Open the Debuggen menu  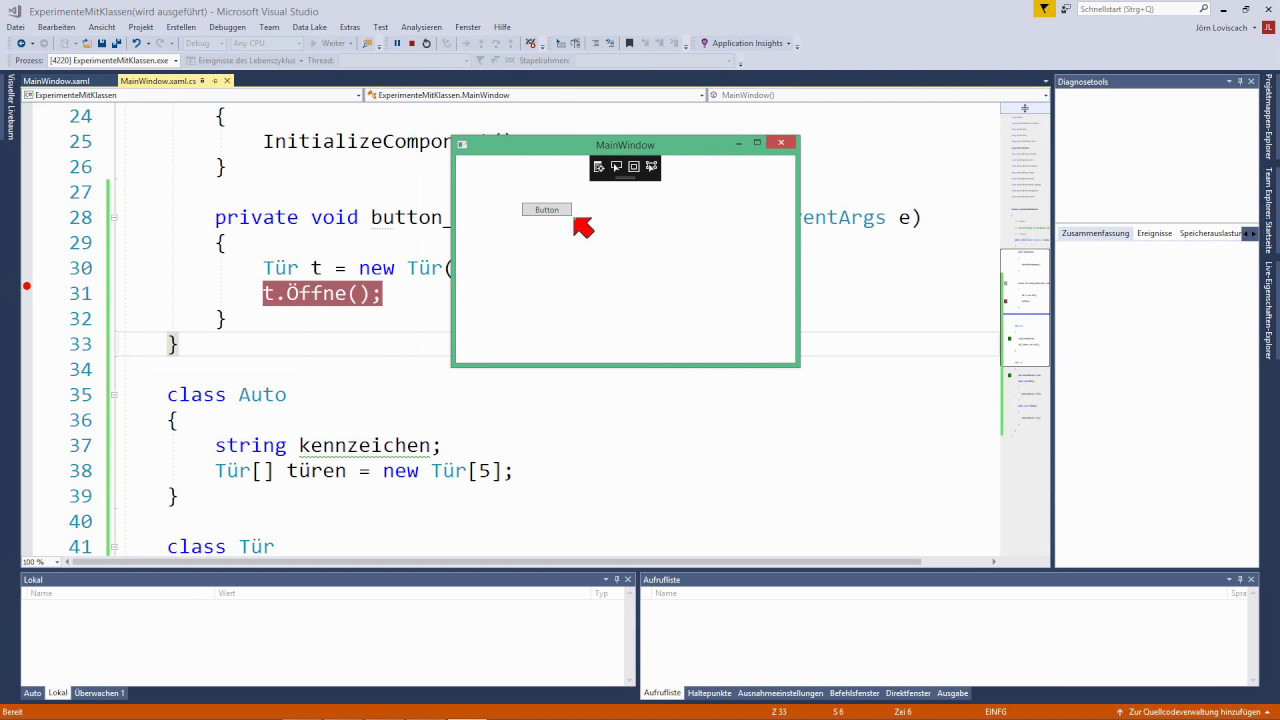[x=227, y=27]
